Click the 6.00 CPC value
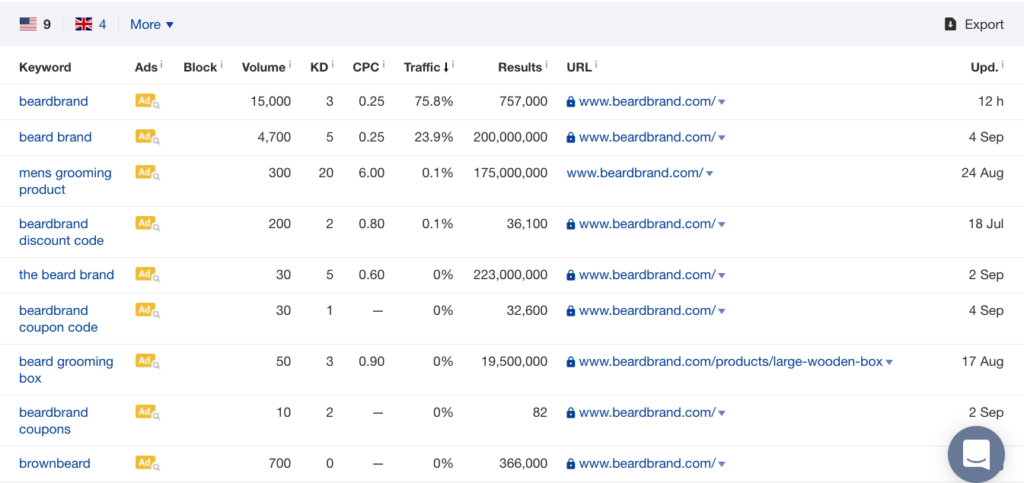Screen dimensions: 1024x483 point(372,173)
